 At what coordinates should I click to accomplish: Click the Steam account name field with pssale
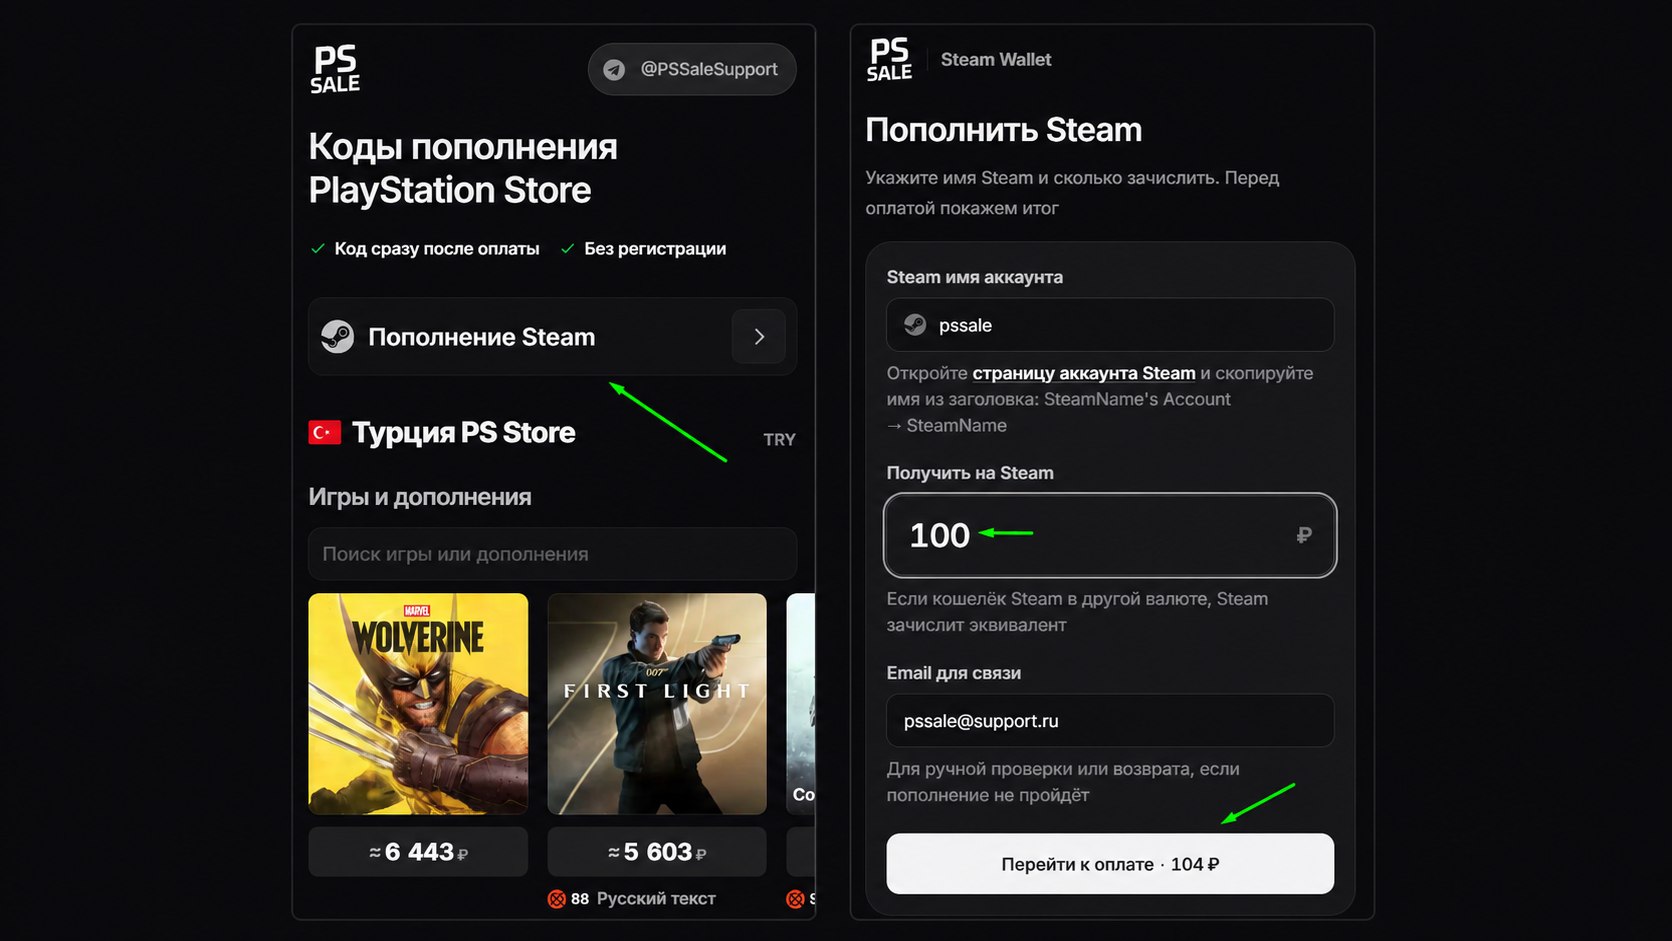1110,325
